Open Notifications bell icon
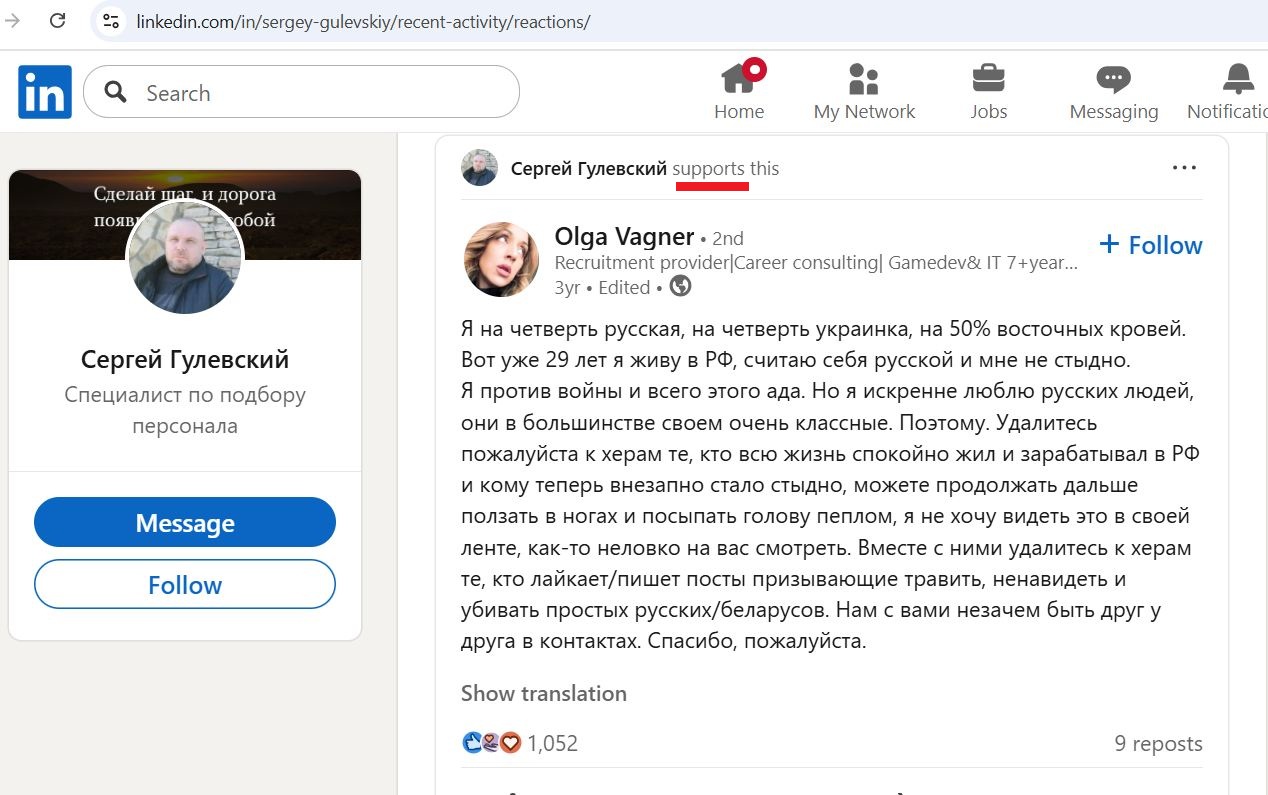 point(1238,79)
